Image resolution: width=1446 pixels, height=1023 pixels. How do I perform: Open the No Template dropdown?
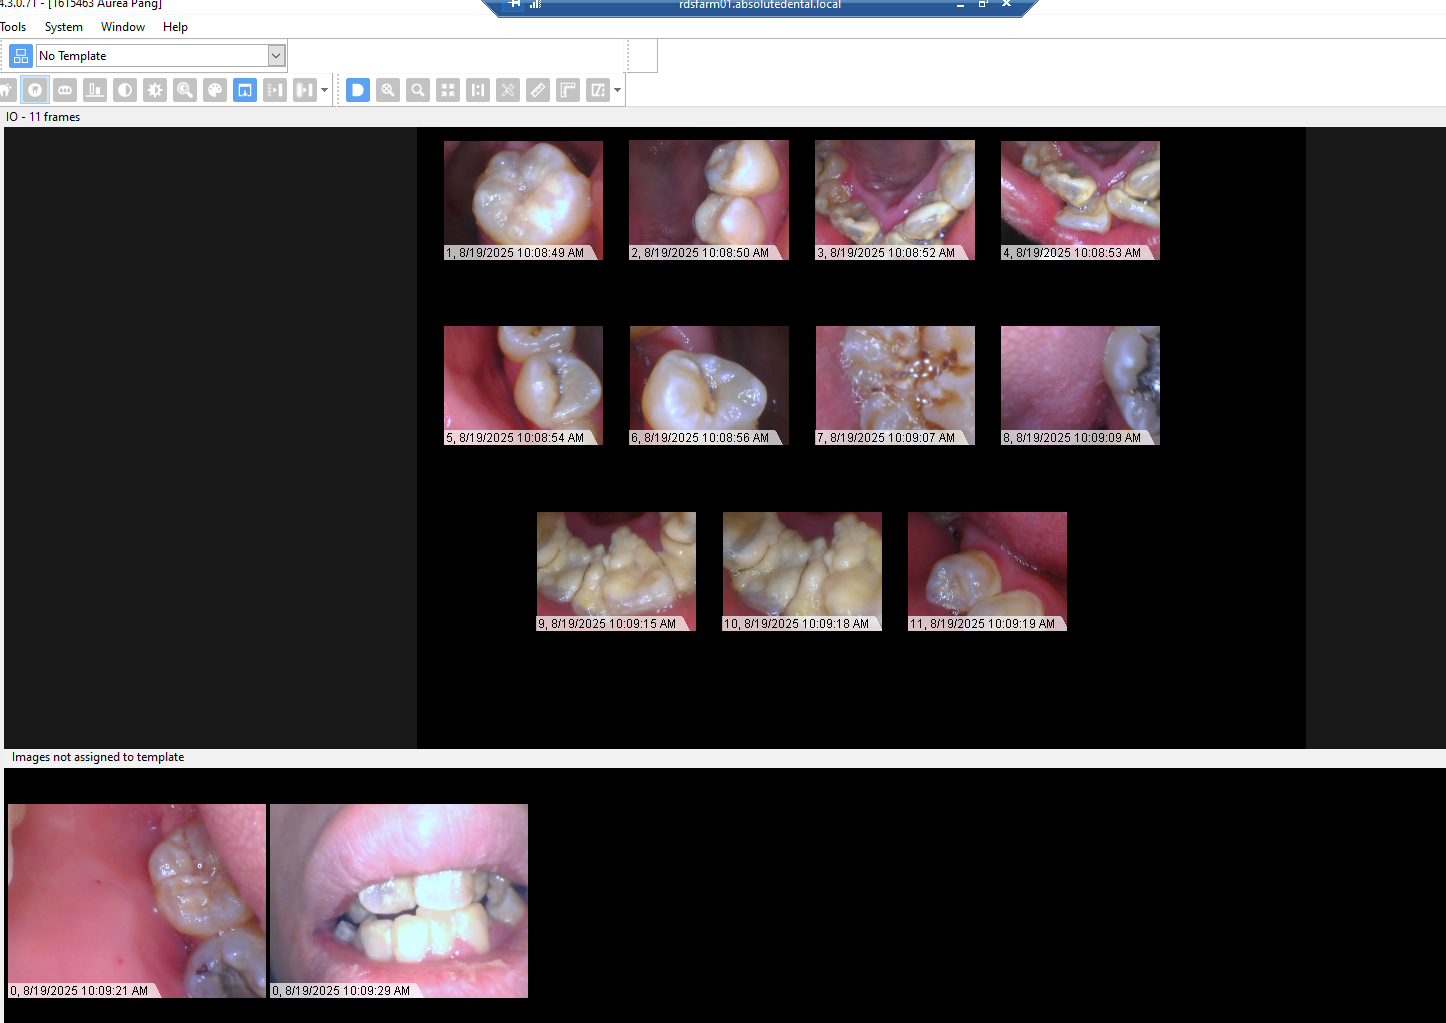click(x=276, y=56)
